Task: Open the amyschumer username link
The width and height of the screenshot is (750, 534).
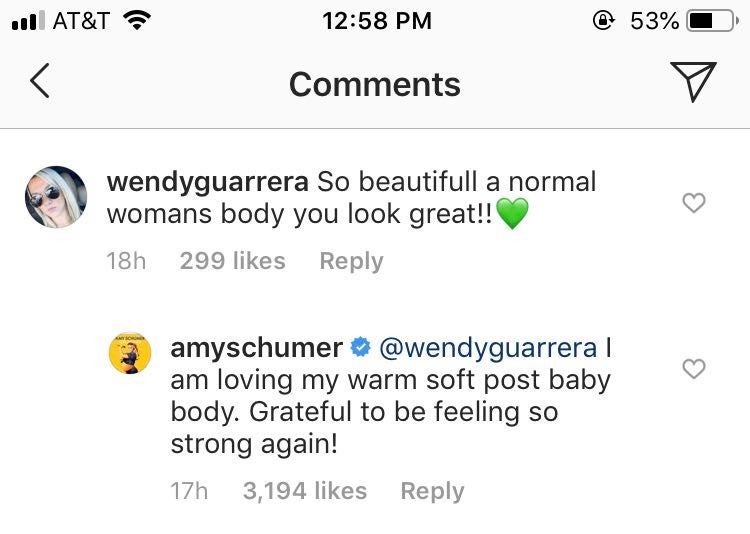Action: point(256,348)
